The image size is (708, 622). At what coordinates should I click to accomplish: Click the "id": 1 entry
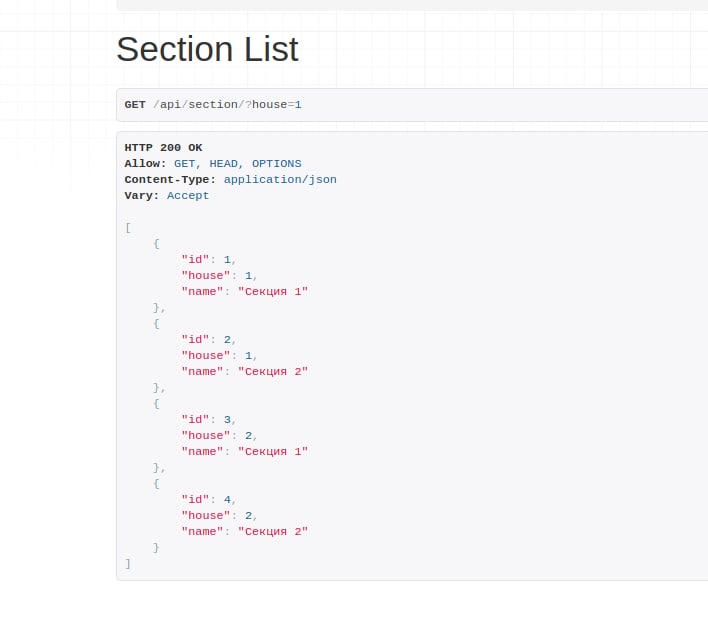(x=206, y=260)
